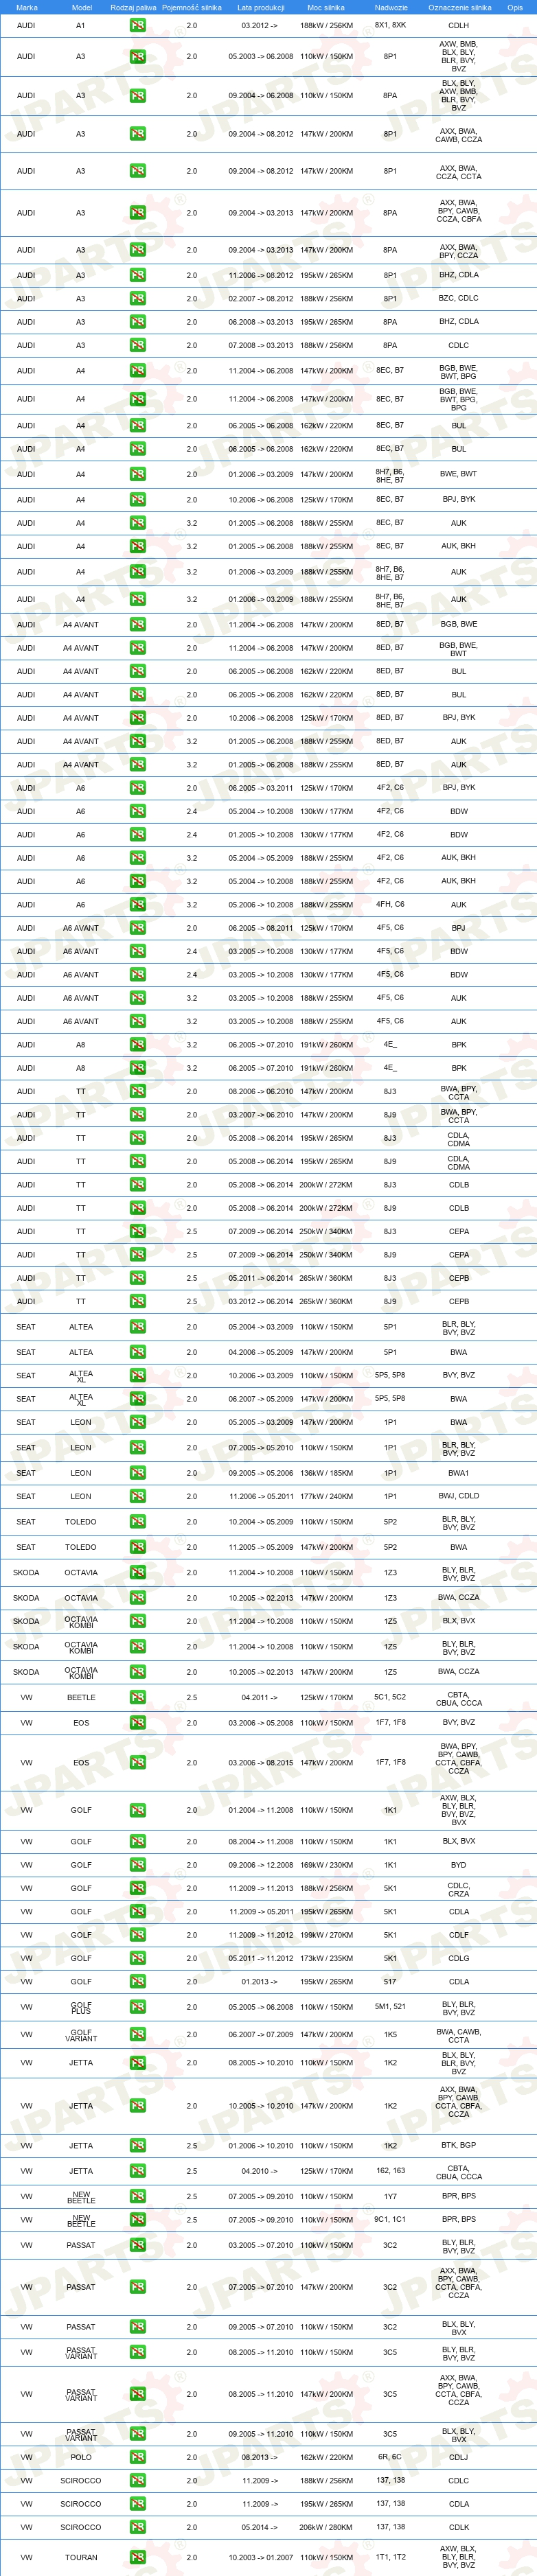537x2576 pixels.
Task: Click the power 169kW / 230KM cell
Action: coord(326,1865)
